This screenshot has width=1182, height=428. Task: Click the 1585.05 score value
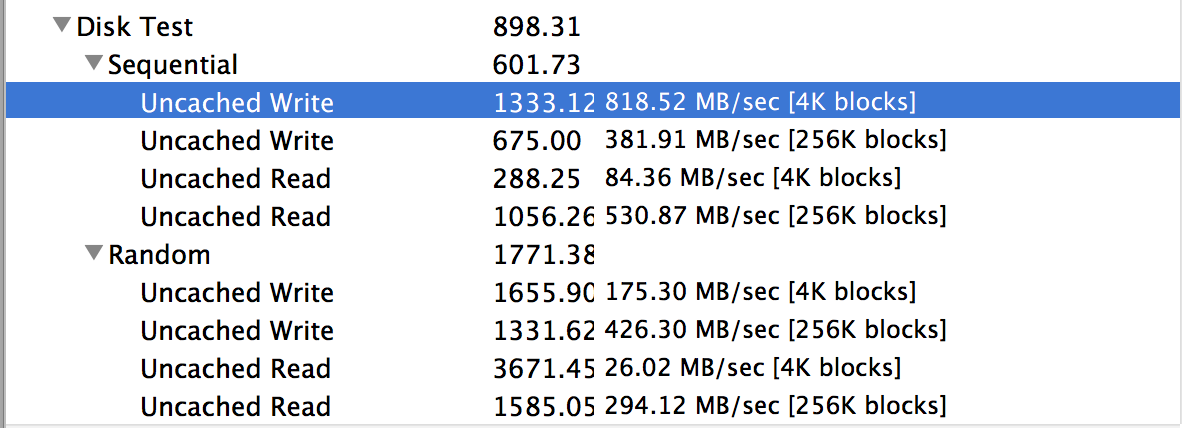tap(544, 407)
